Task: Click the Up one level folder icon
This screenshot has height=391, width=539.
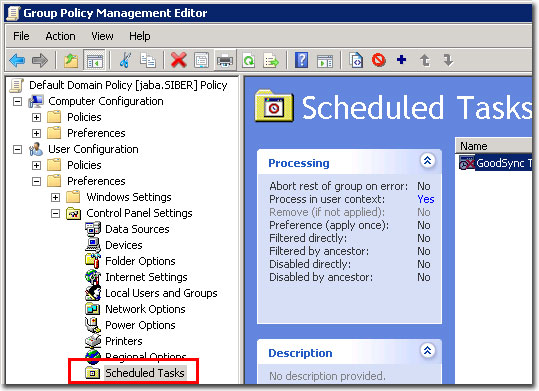Action: point(71,61)
